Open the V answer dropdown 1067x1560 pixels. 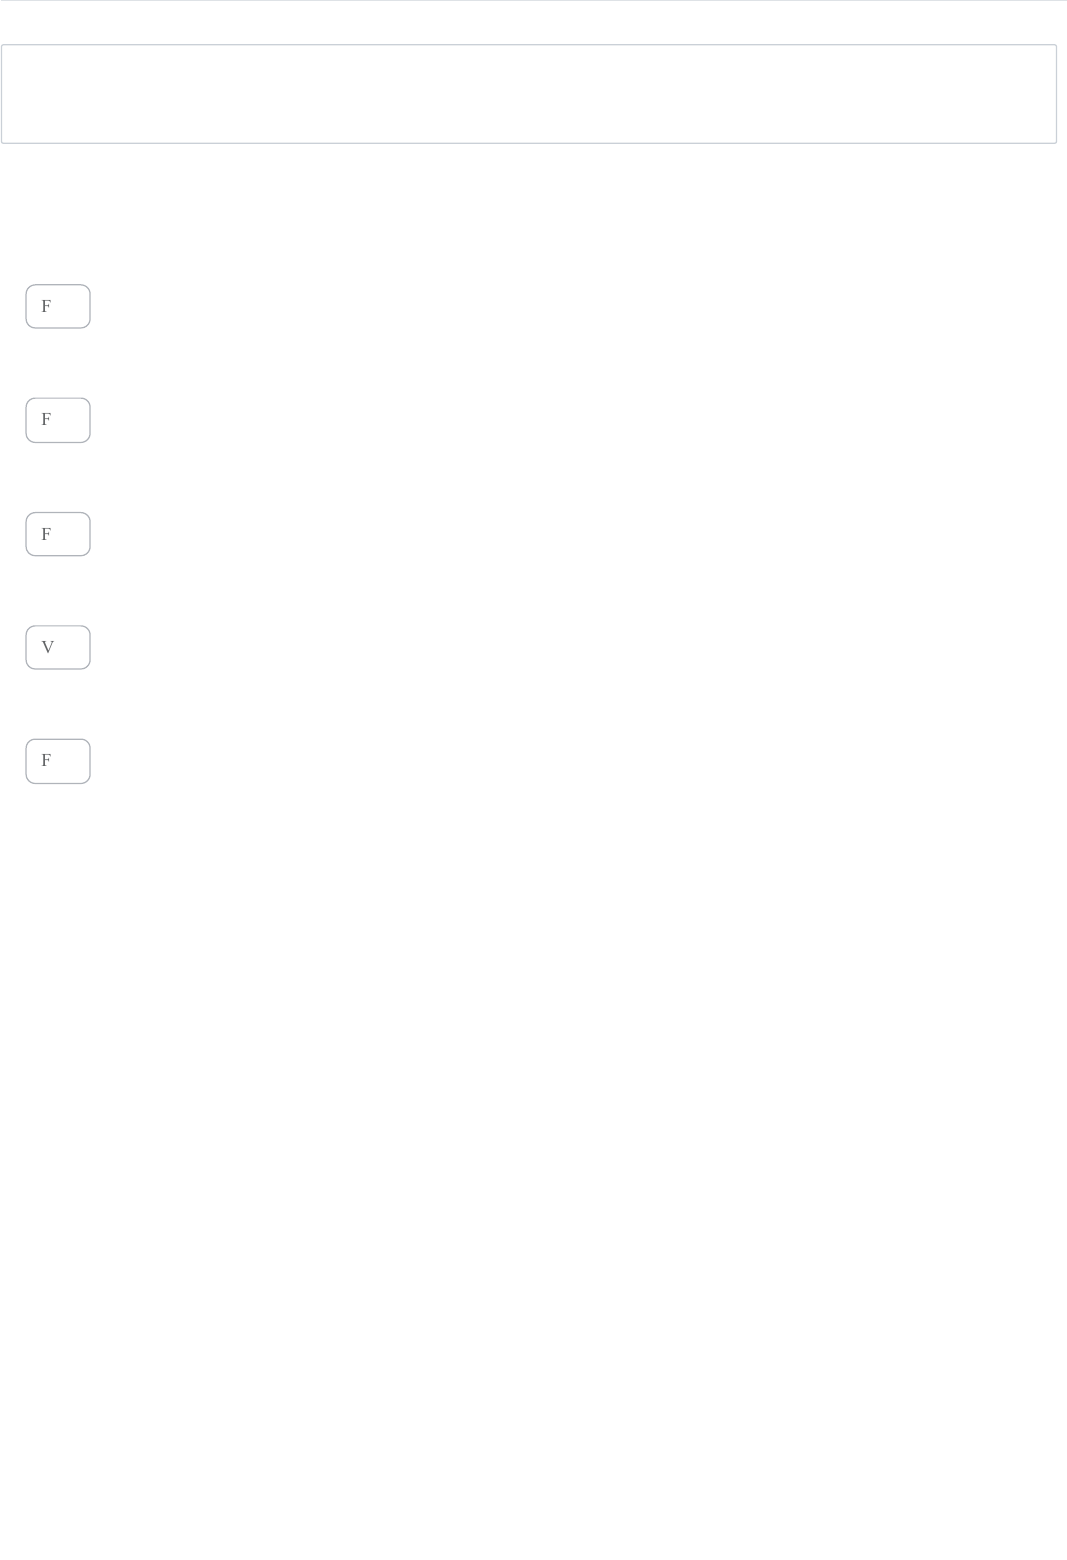58,647
